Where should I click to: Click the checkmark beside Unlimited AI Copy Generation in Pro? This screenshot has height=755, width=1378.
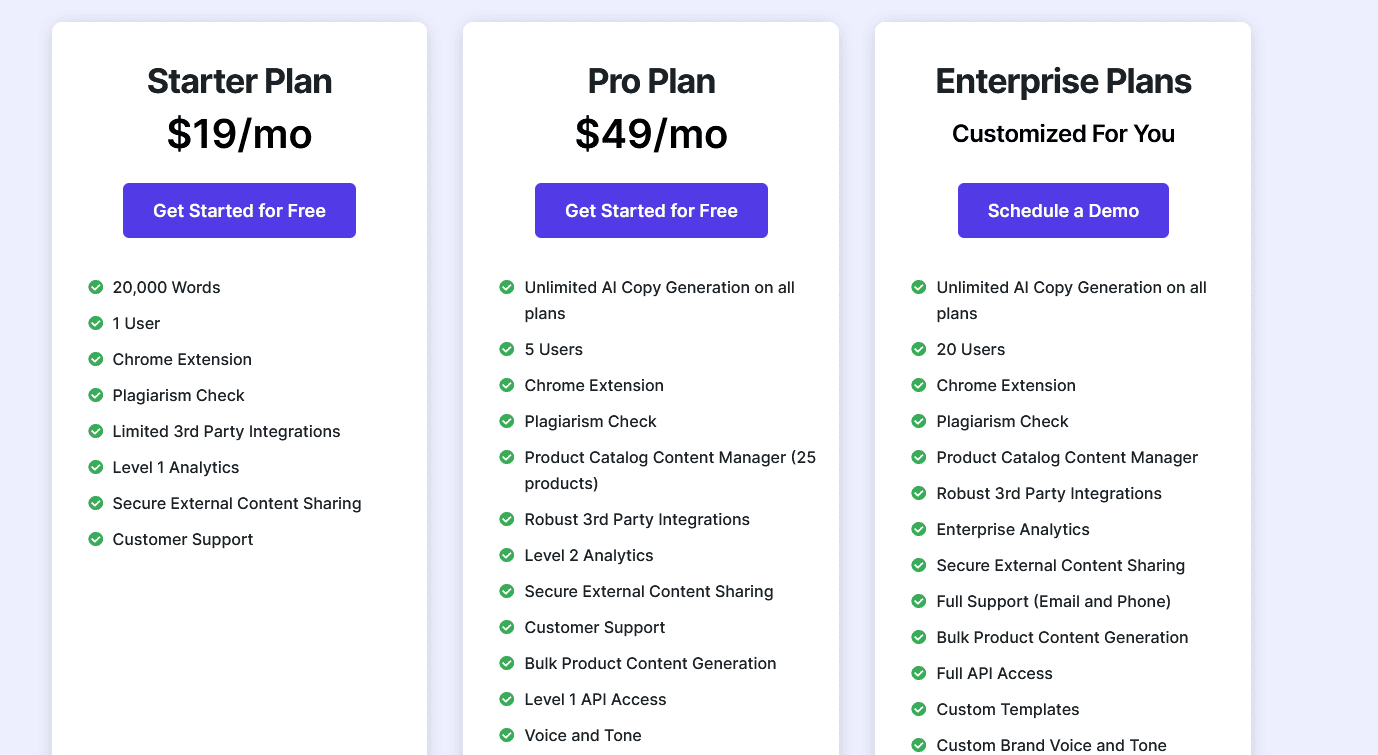[507, 287]
